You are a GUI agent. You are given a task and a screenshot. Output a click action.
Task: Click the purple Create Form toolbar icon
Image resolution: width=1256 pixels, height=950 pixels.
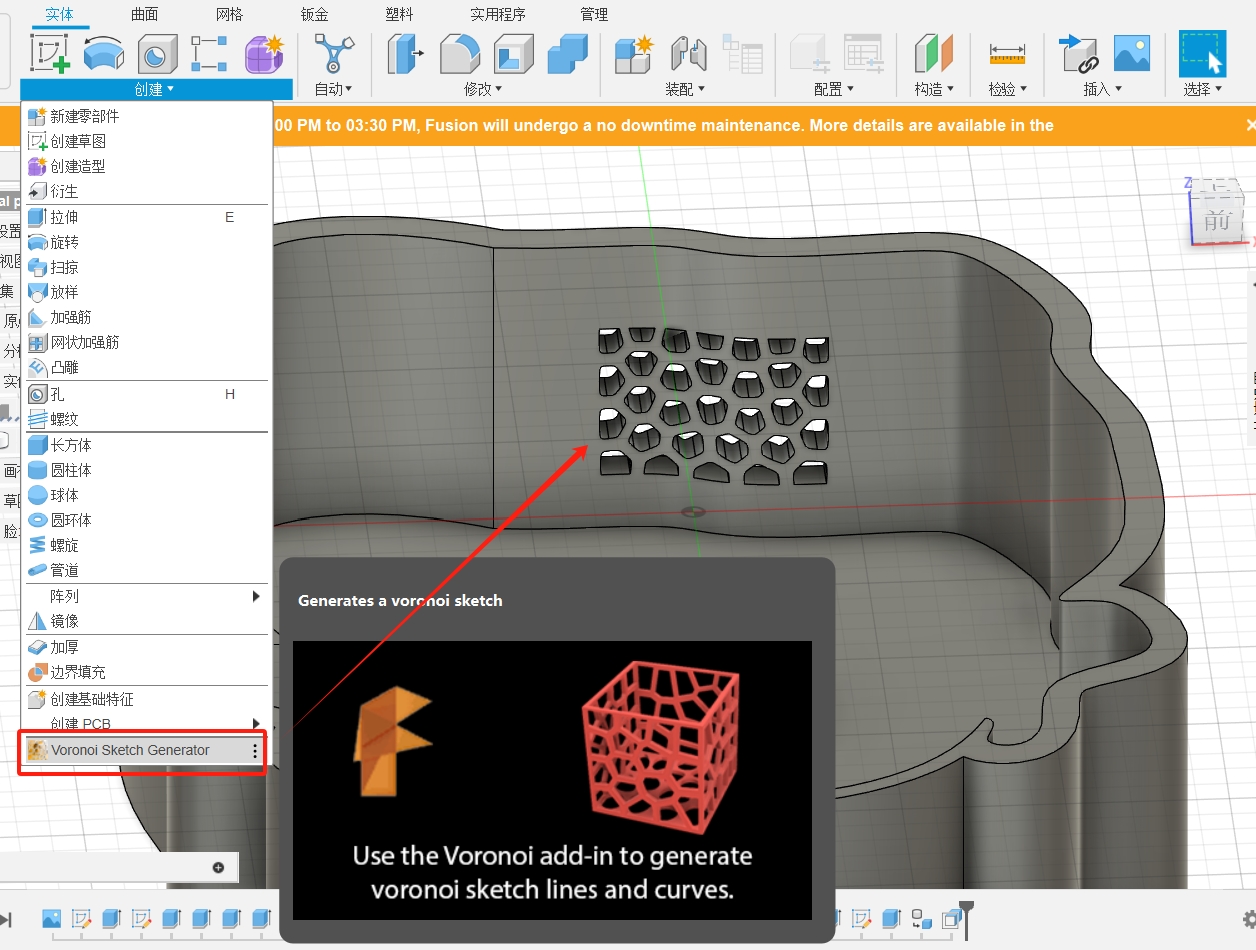pos(265,54)
